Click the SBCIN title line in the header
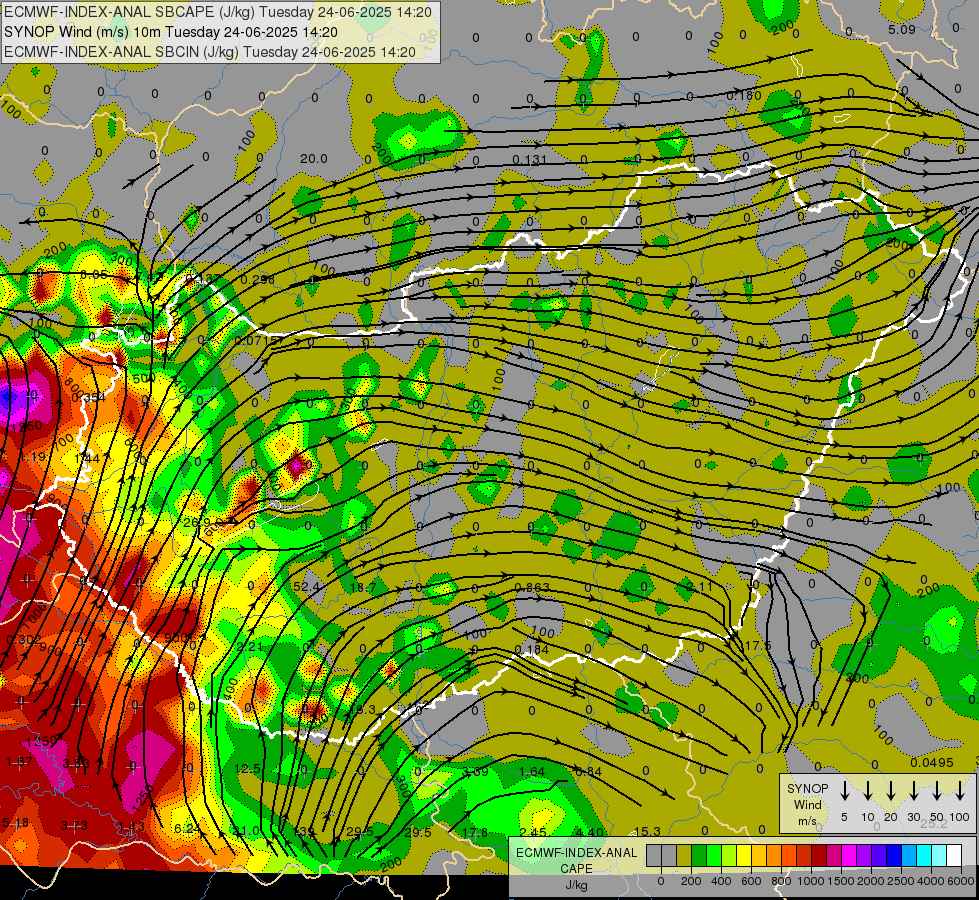The height and width of the screenshot is (900, 979). pos(210,52)
